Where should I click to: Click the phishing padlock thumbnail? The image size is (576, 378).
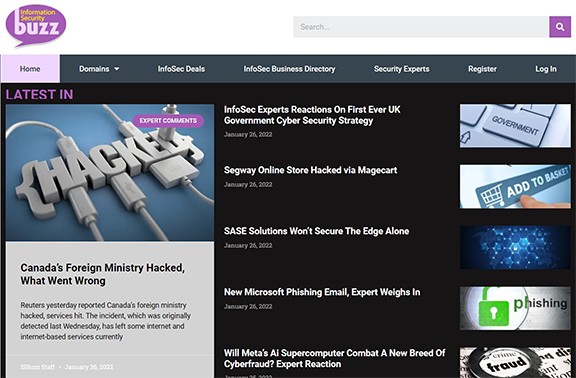pyautogui.click(x=515, y=308)
